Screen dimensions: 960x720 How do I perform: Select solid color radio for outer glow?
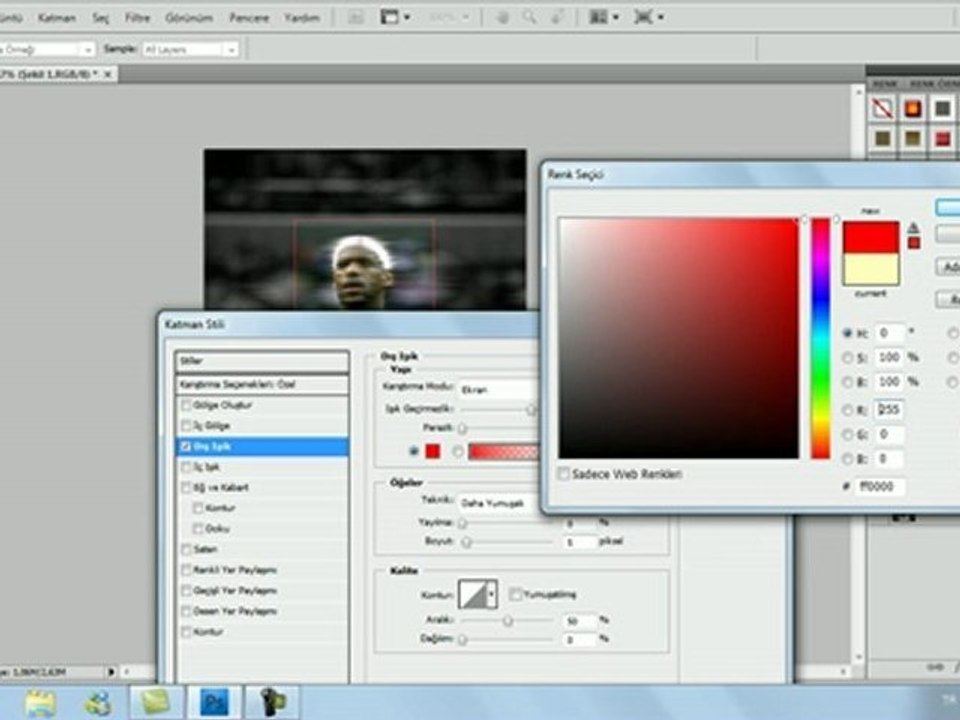[x=414, y=451]
